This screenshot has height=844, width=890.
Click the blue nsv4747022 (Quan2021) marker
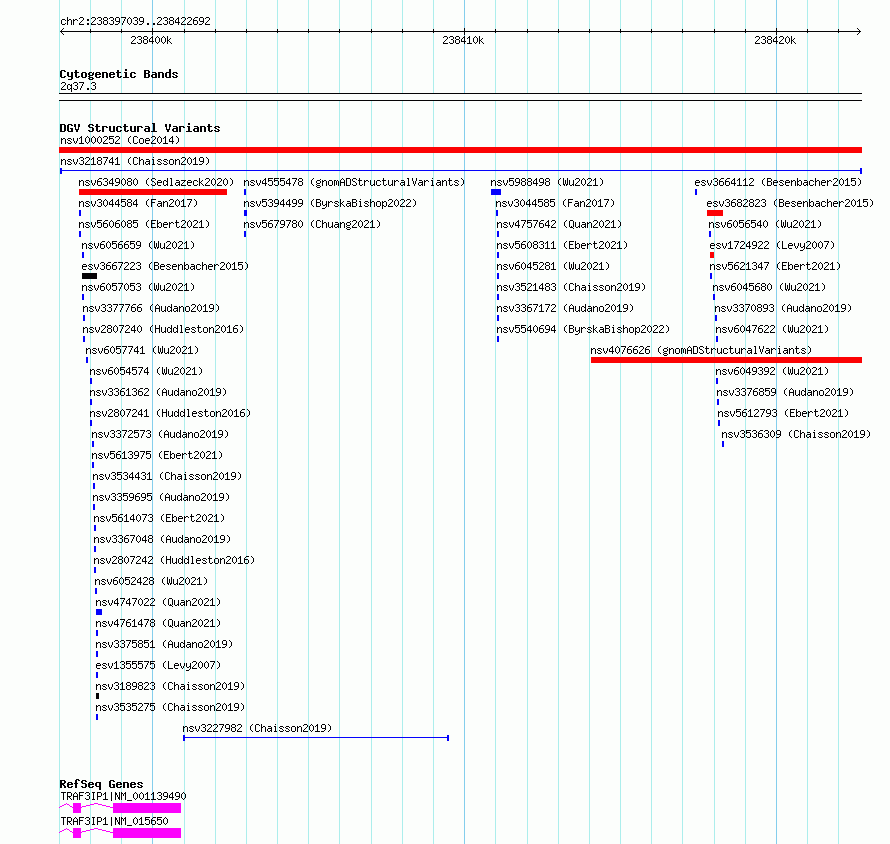pyautogui.click(x=99, y=612)
